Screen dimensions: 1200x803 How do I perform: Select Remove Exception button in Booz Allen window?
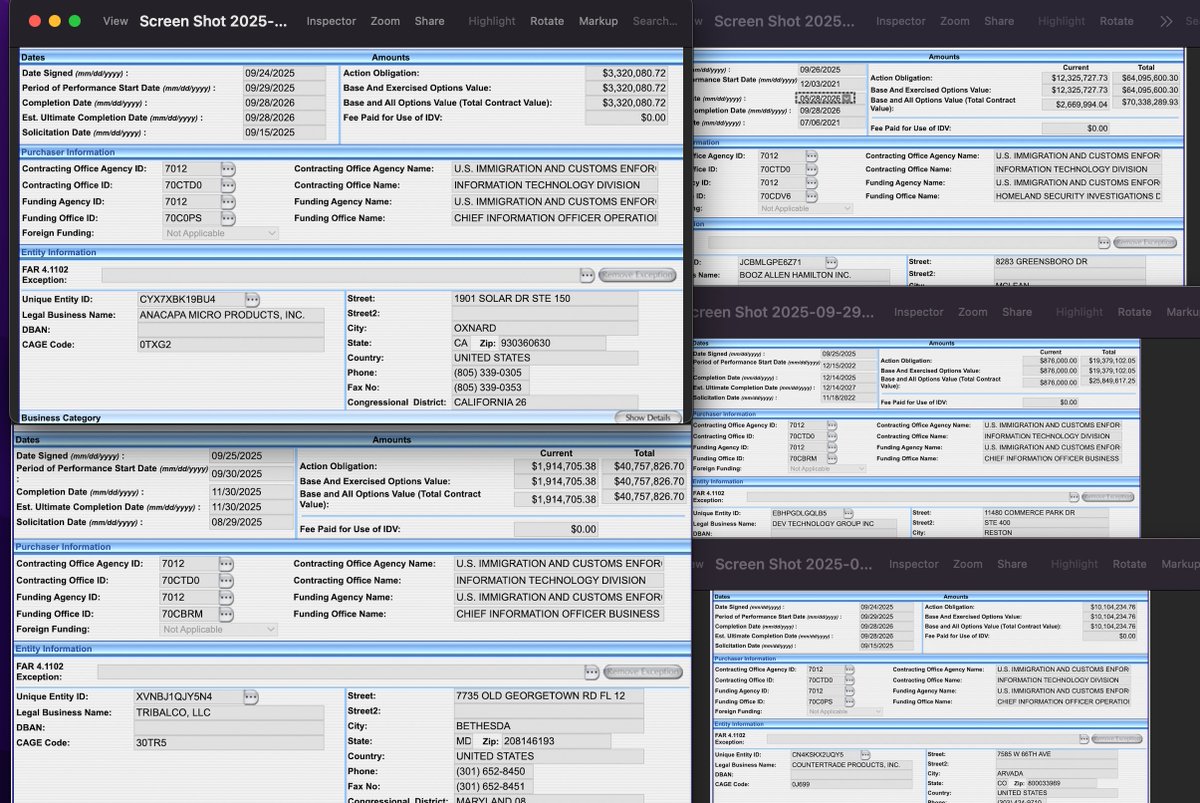[1144, 242]
